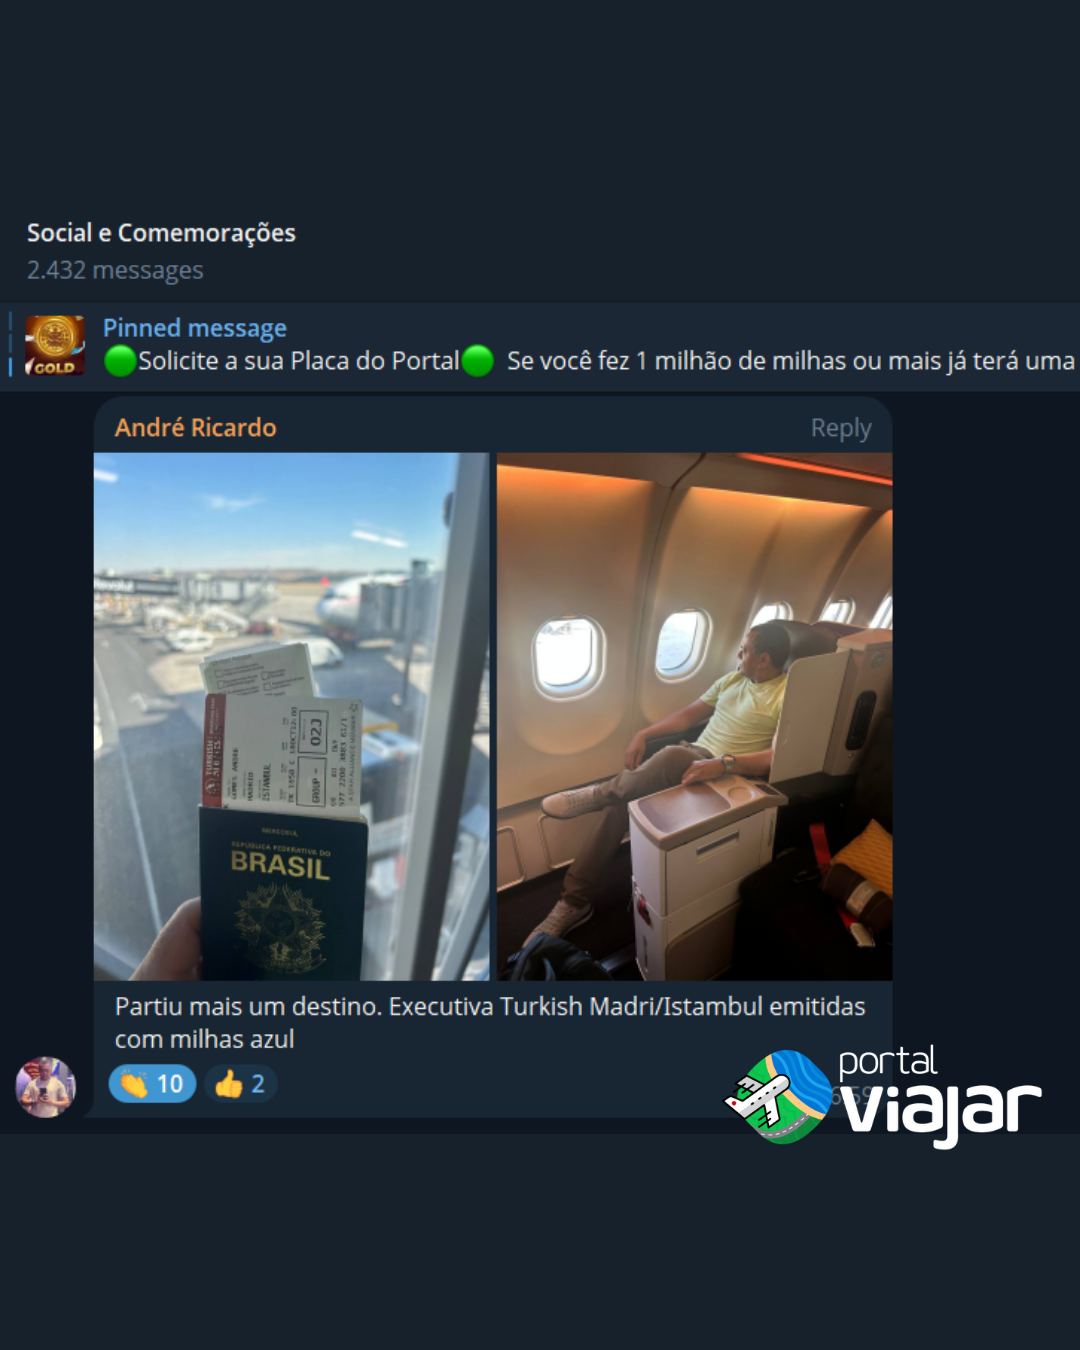Toggle the 2 thumbs up count
Screen dimensions: 1080x1350
click(x=241, y=1084)
